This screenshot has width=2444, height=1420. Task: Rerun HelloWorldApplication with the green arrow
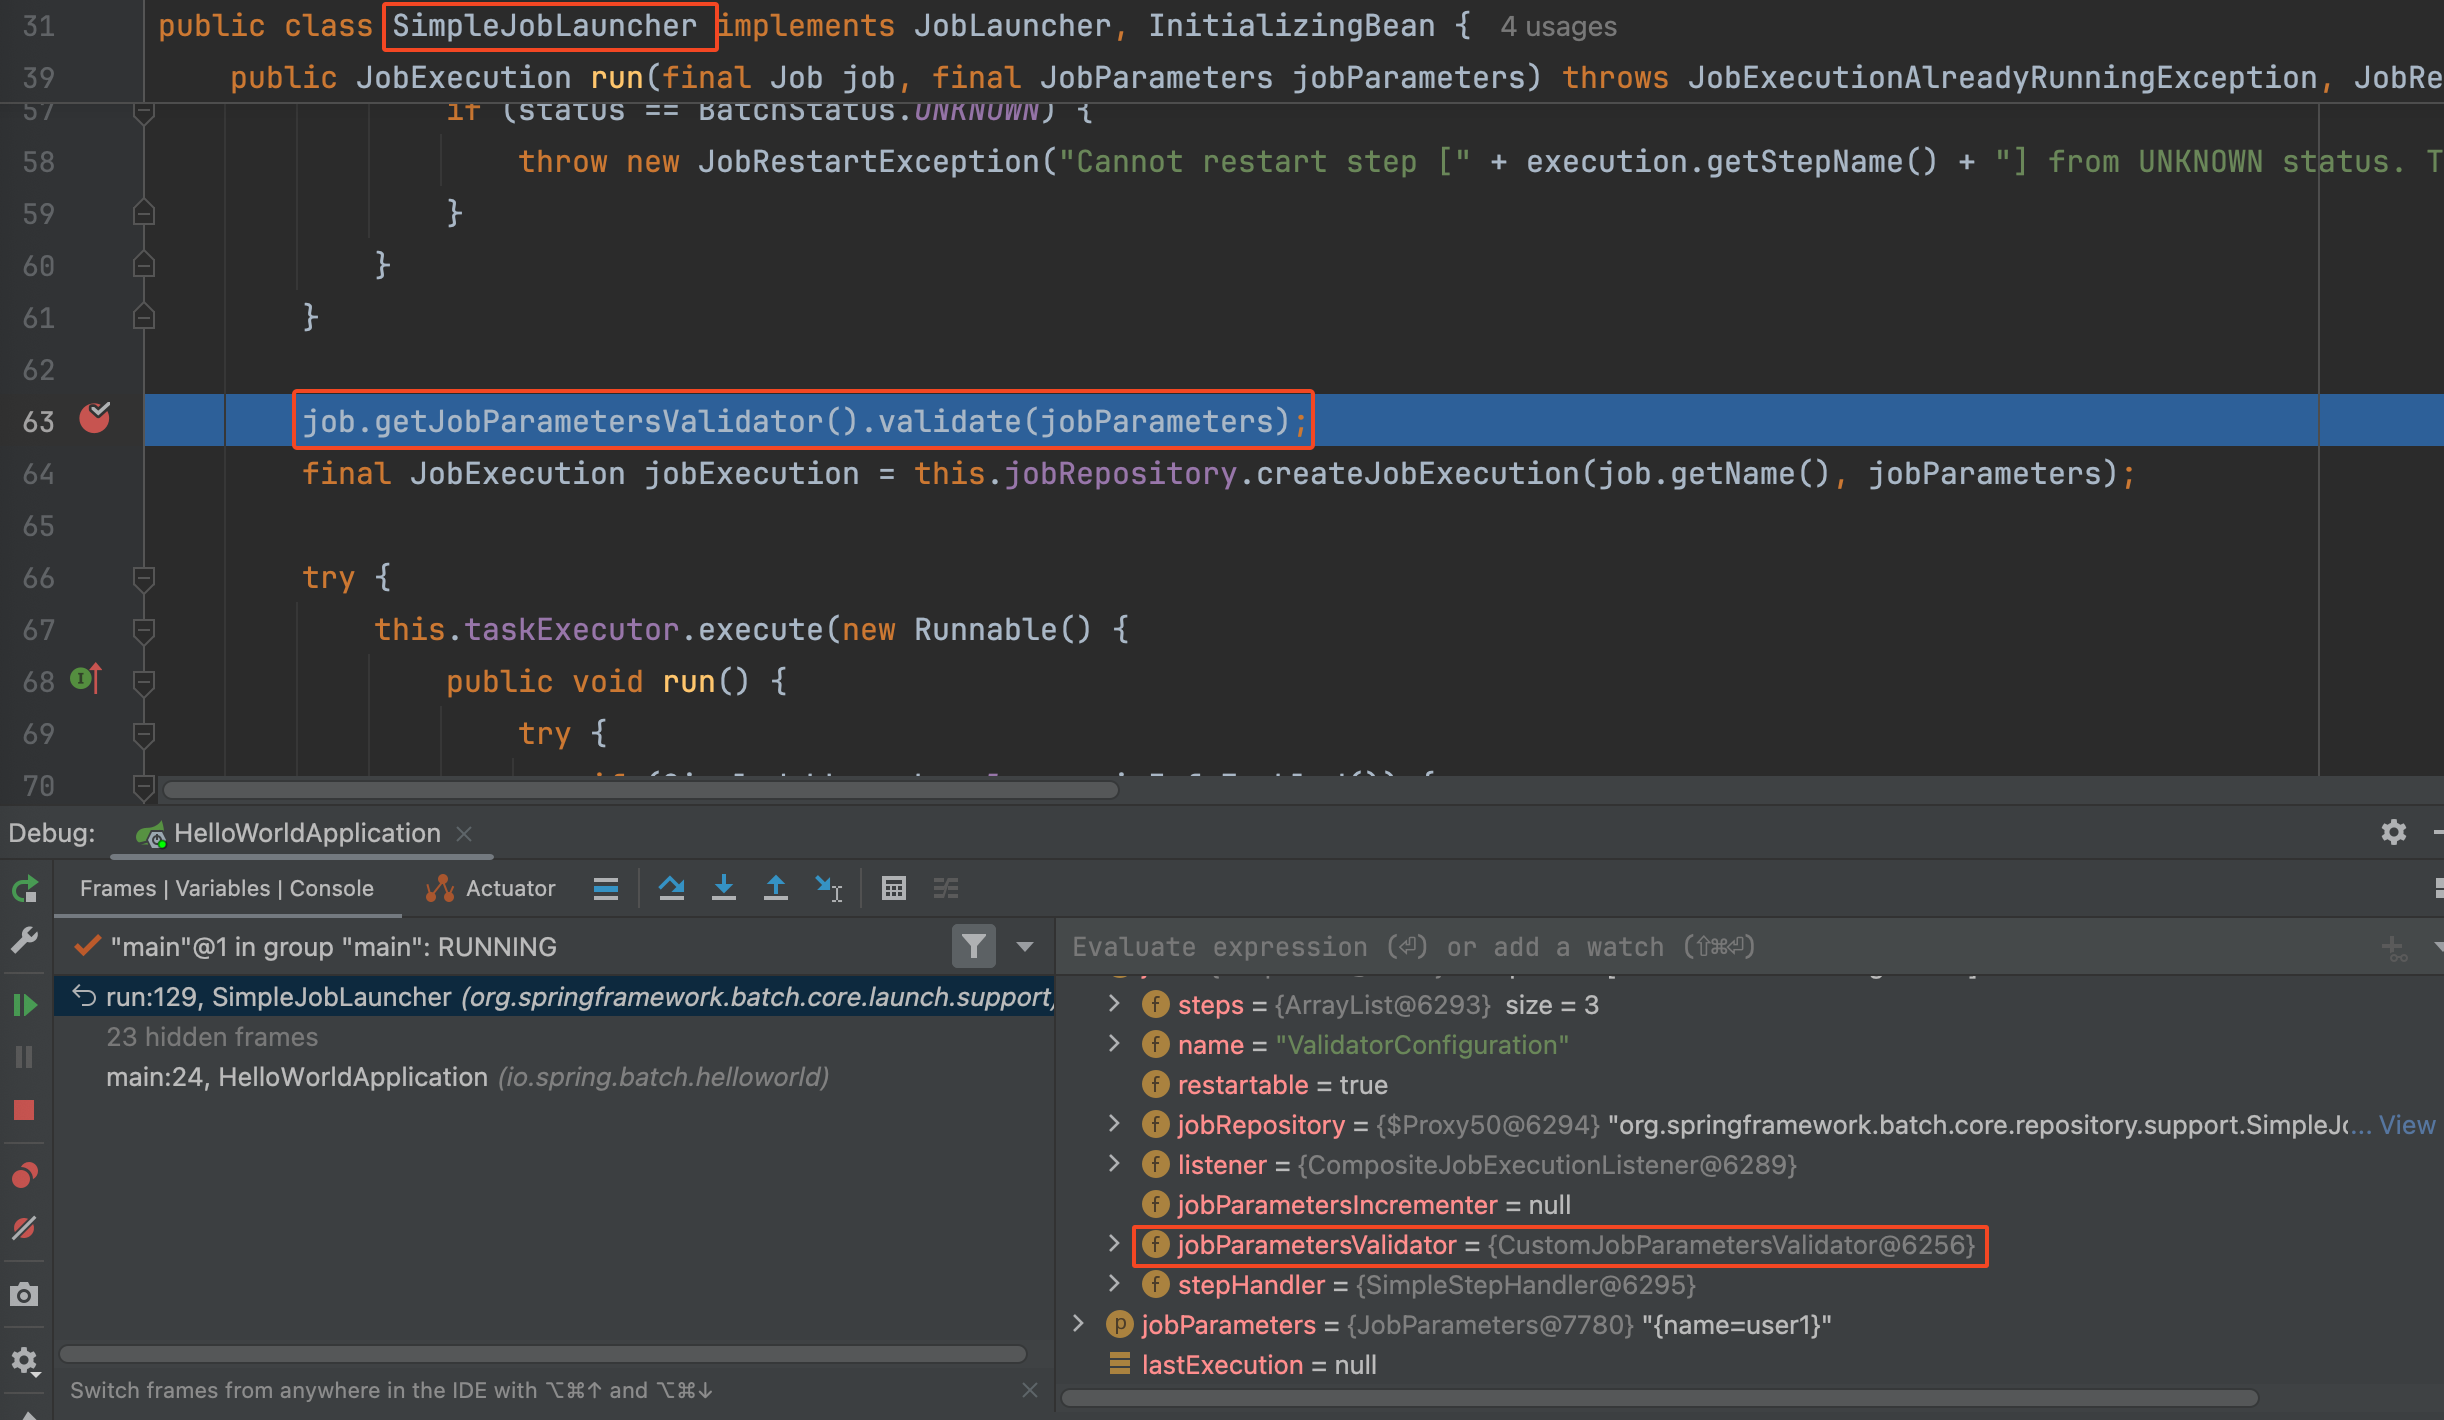pos(24,888)
